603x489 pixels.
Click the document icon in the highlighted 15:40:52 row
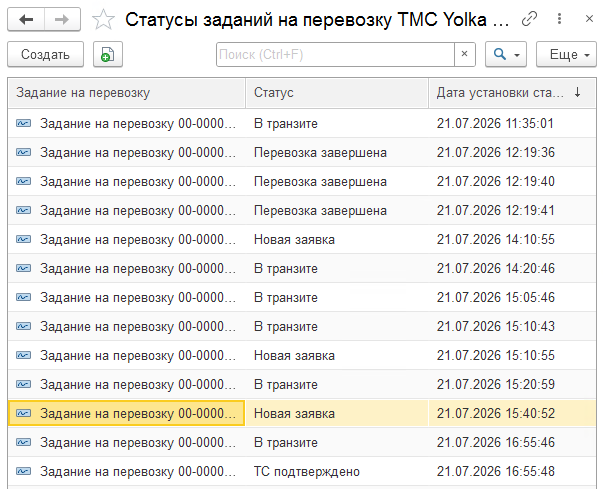tap(23, 413)
